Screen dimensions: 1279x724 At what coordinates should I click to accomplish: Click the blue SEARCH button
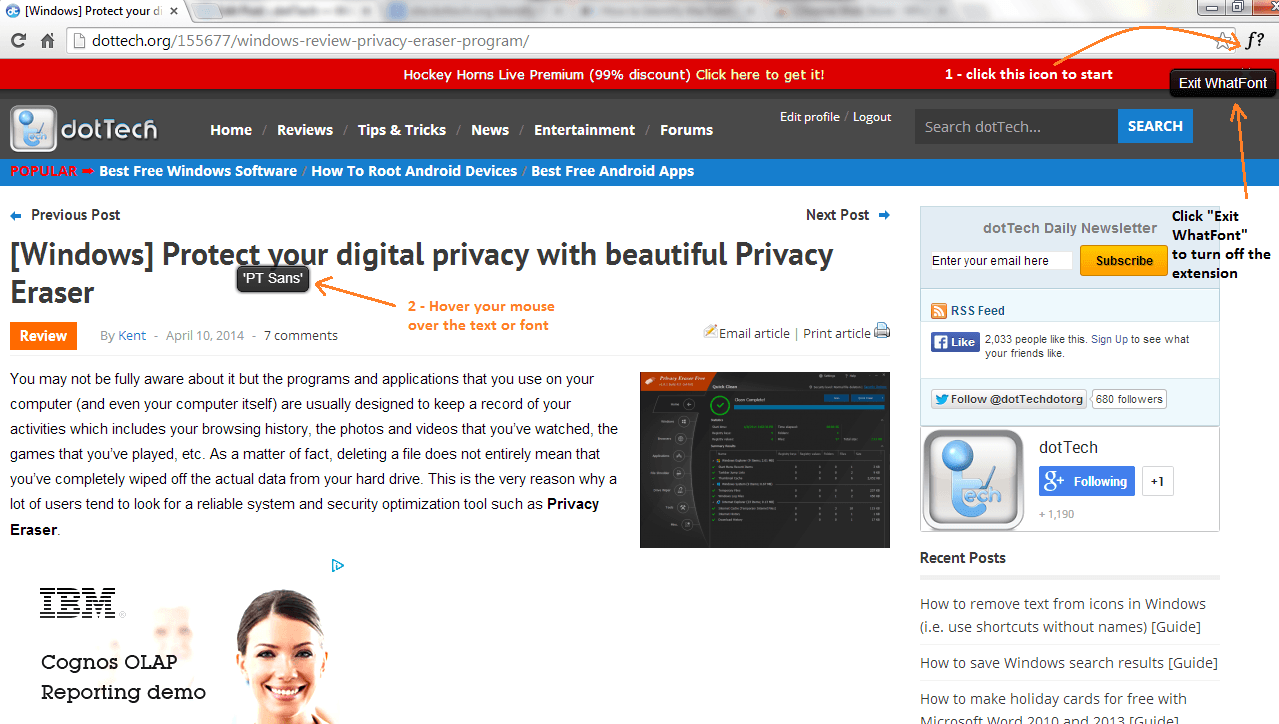[x=1155, y=126]
